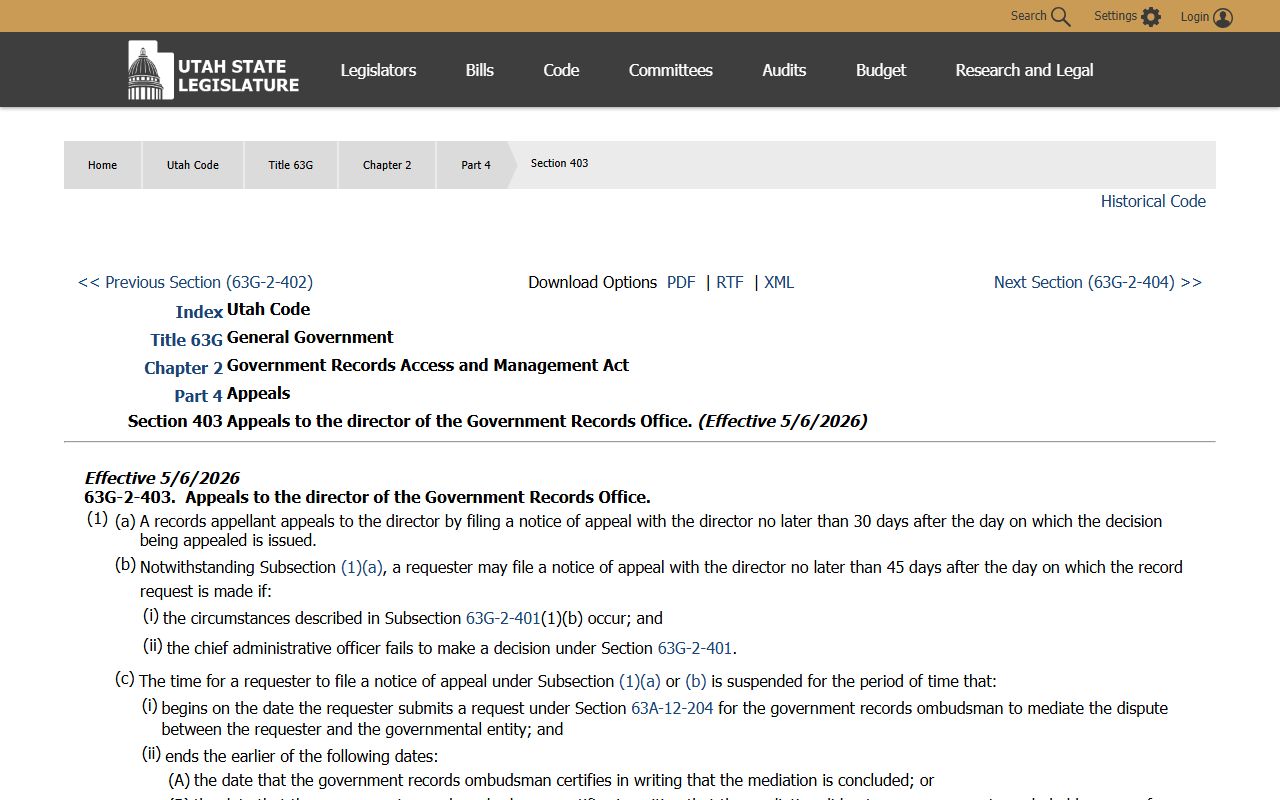Follow the (1)(a) link in subsection (b)
The height and width of the screenshot is (800, 1280).
(362, 567)
